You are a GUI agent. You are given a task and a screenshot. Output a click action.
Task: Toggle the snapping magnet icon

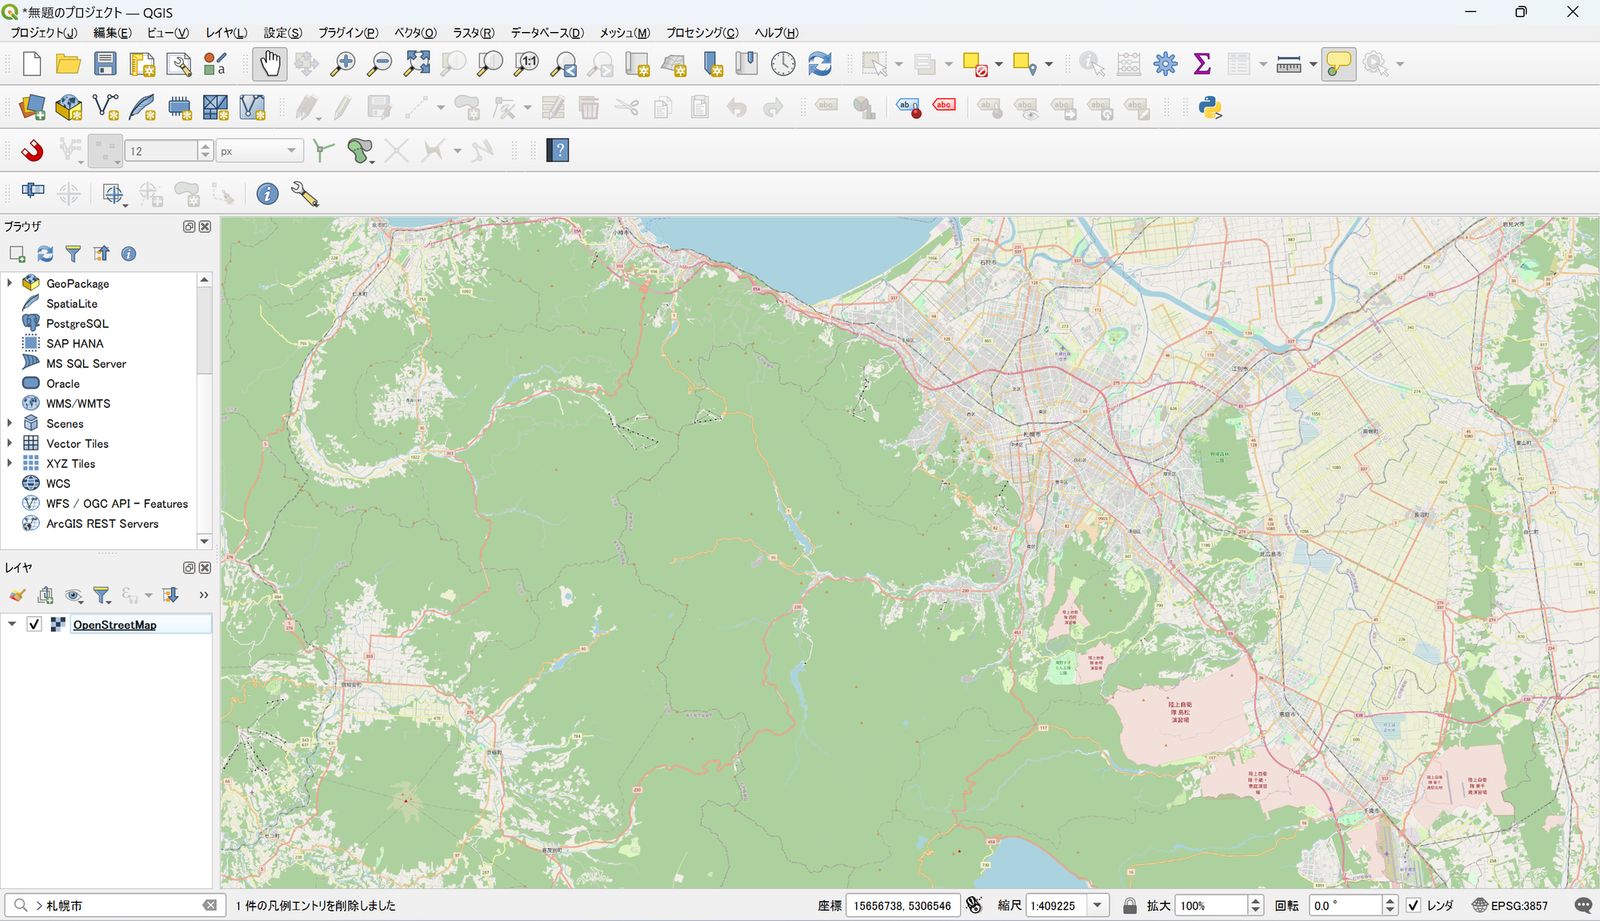coord(32,151)
